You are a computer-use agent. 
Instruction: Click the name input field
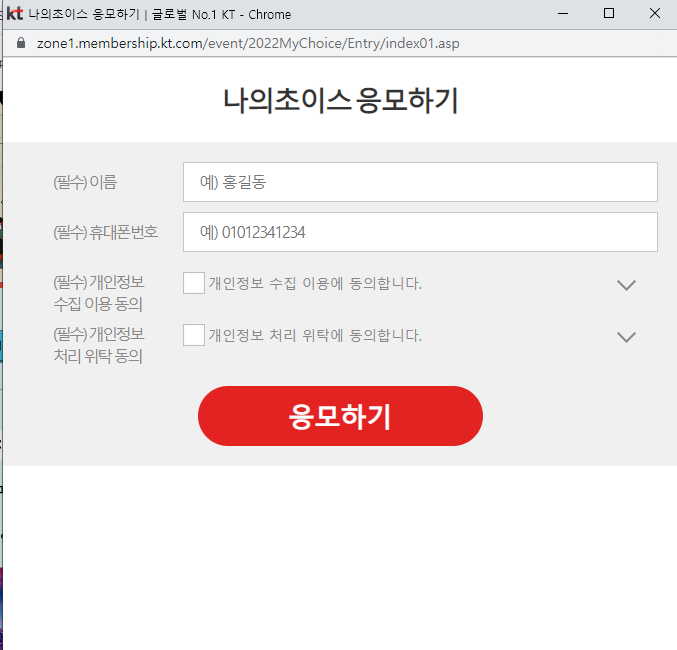(x=420, y=182)
